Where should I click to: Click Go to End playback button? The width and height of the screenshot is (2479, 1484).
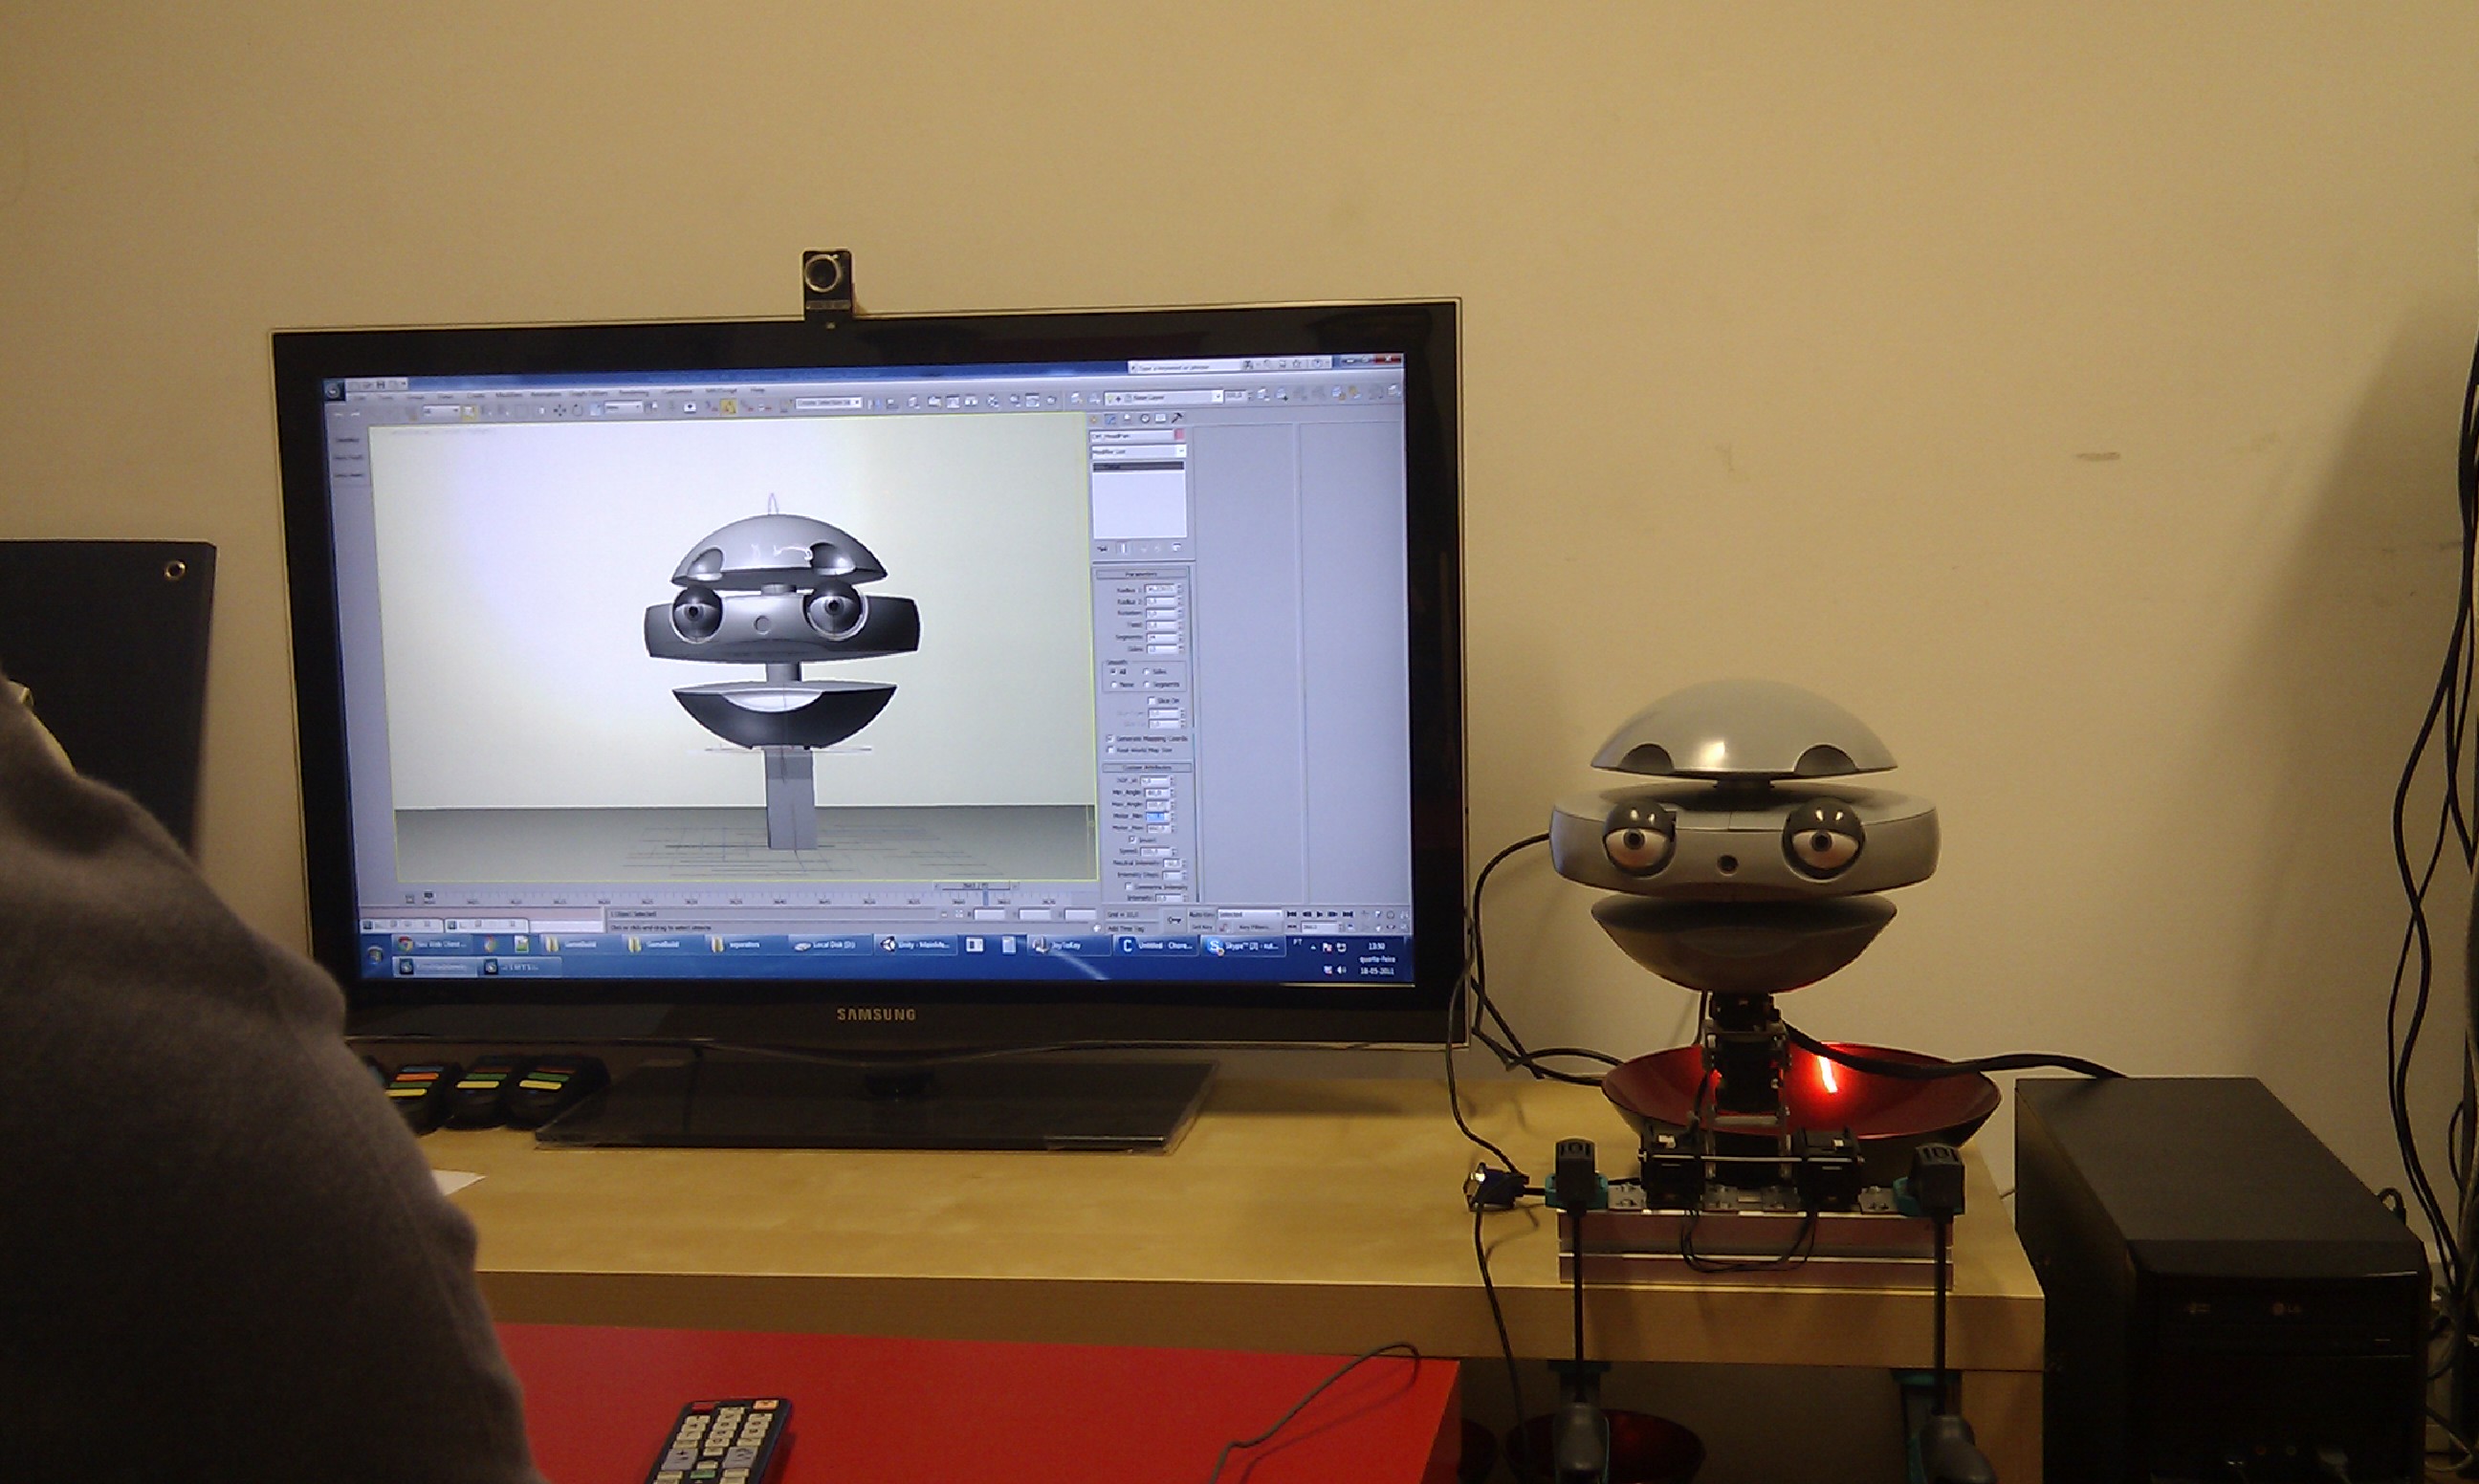pos(1348,914)
